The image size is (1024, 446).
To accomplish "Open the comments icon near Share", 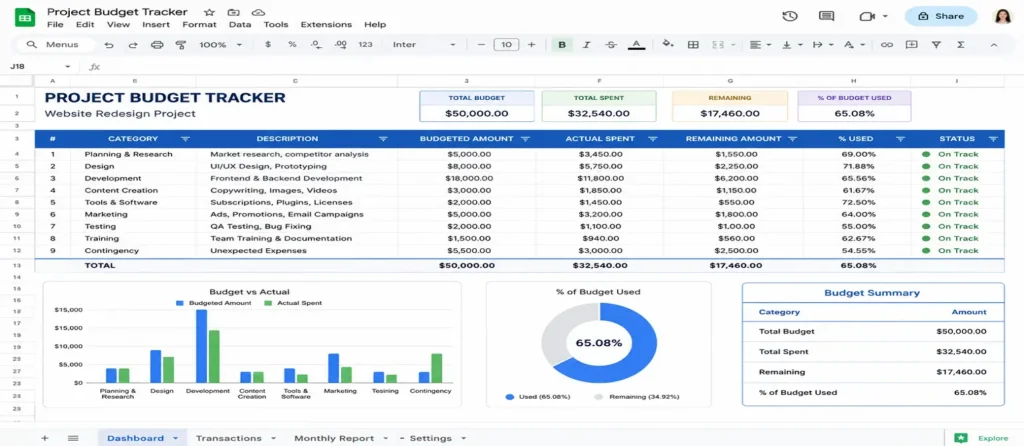I will pos(827,16).
